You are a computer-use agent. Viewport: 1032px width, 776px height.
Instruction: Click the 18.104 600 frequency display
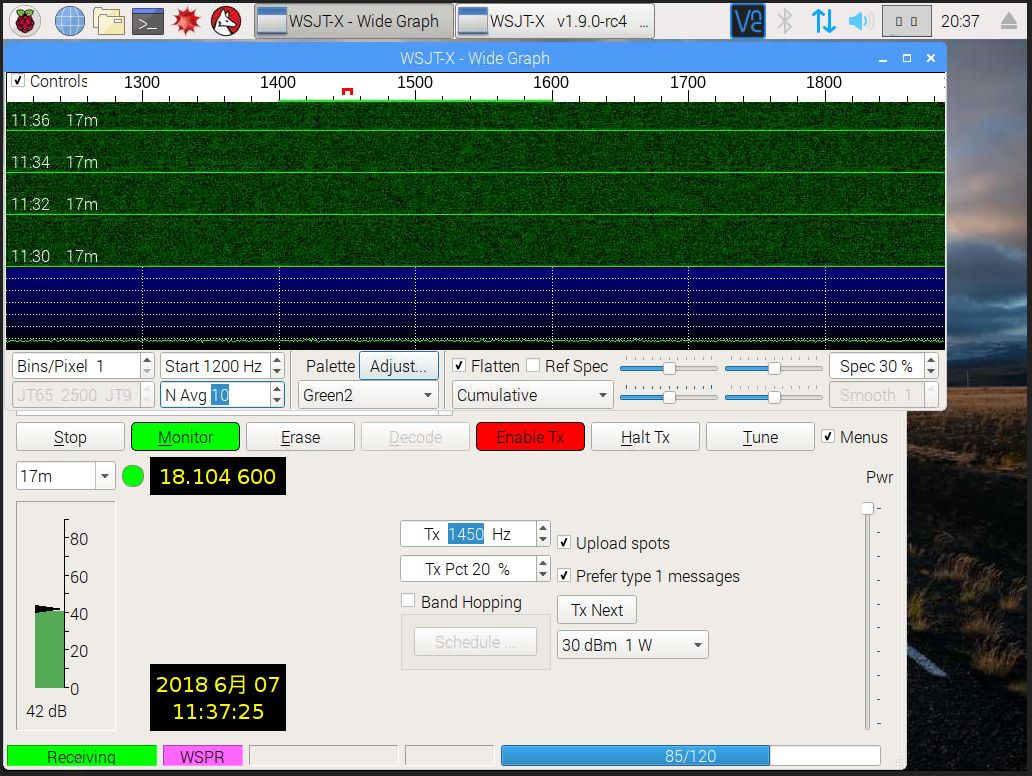218,476
